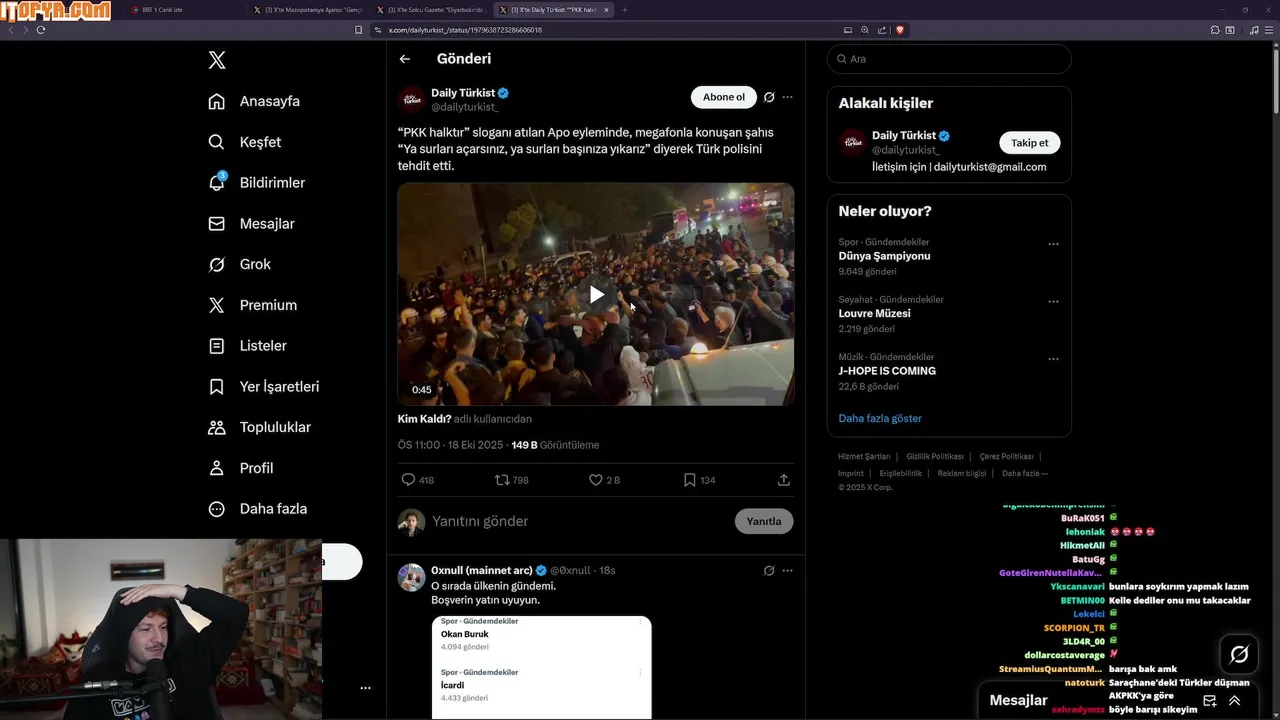Expand footer Daha fazla menu
The height and width of the screenshot is (720, 1280).
(1025, 473)
